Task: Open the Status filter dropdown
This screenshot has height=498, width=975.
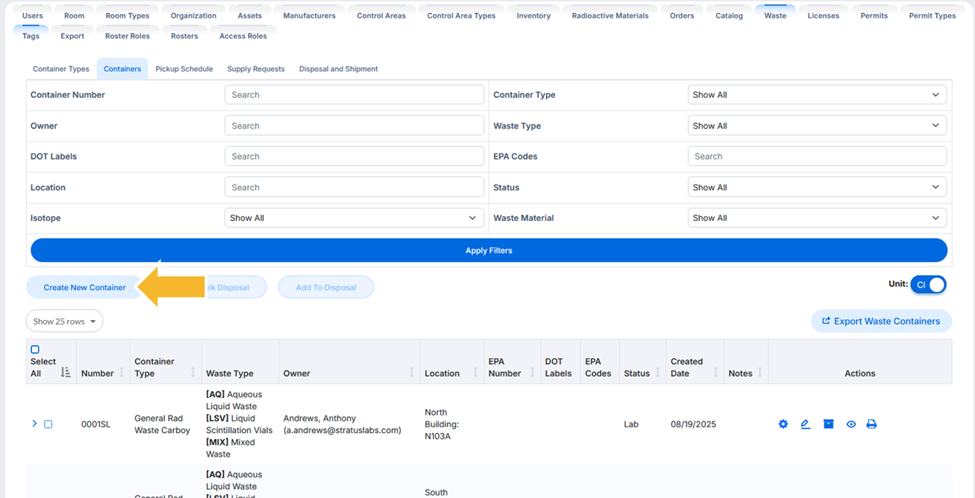Action: pos(817,187)
